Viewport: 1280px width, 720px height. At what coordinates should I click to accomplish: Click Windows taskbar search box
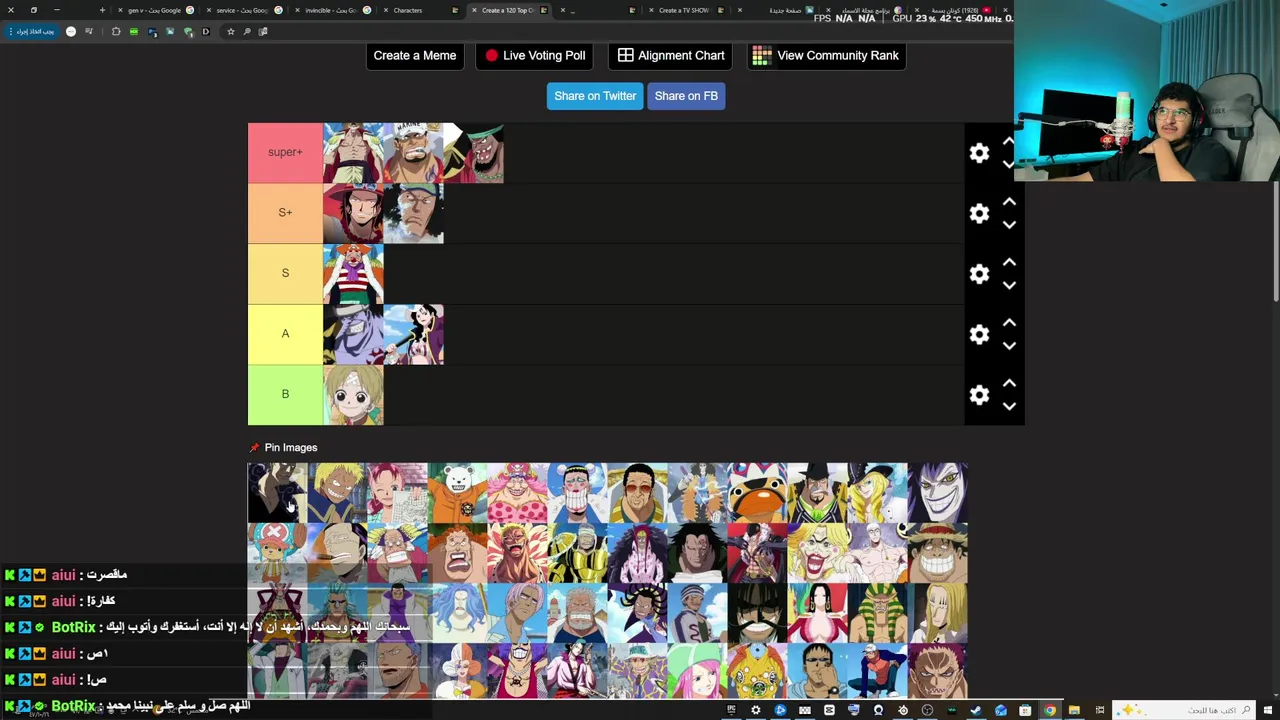[1184, 710]
